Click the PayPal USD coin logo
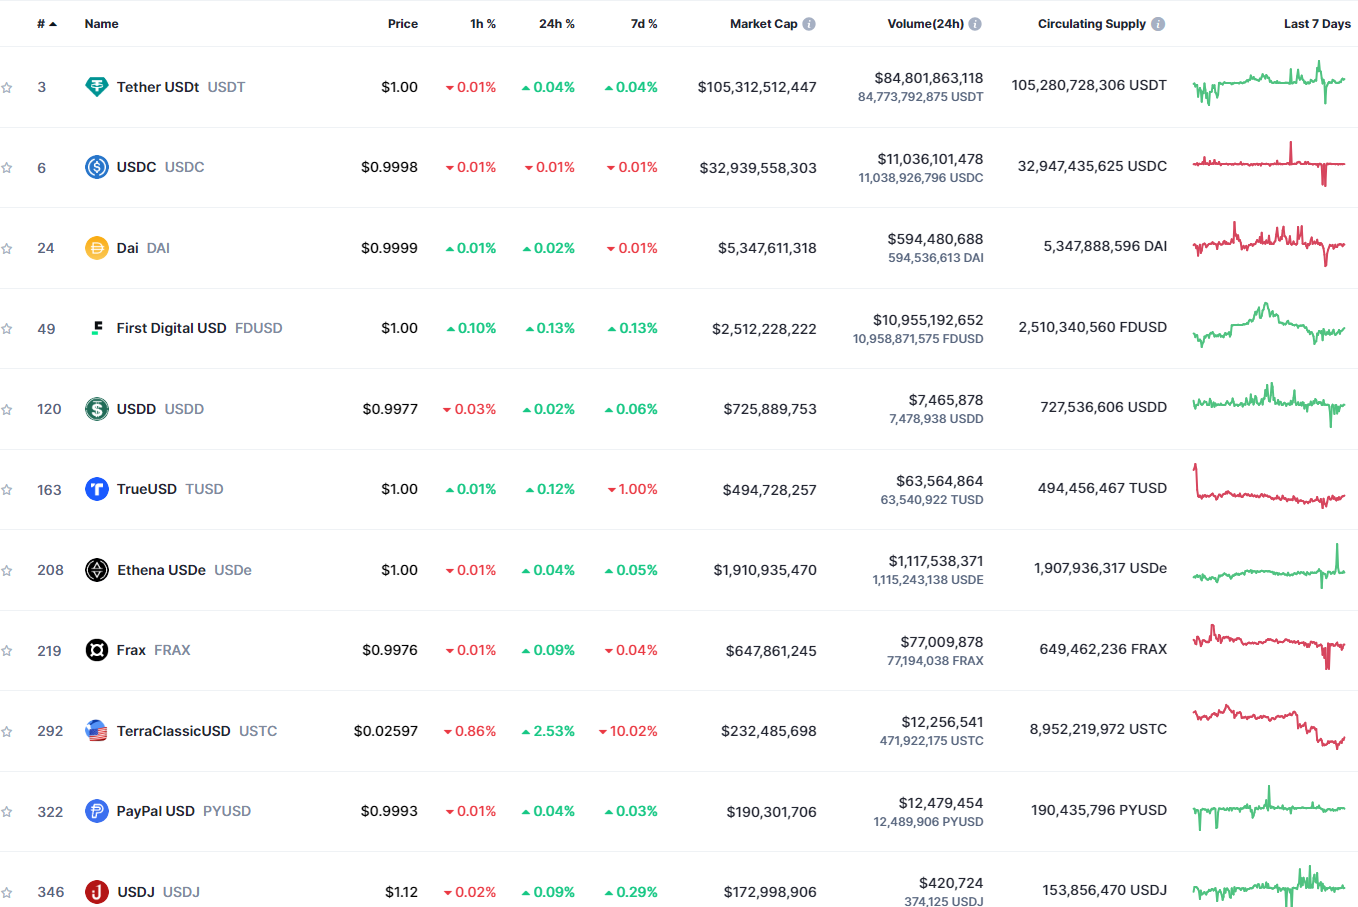 (96, 811)
